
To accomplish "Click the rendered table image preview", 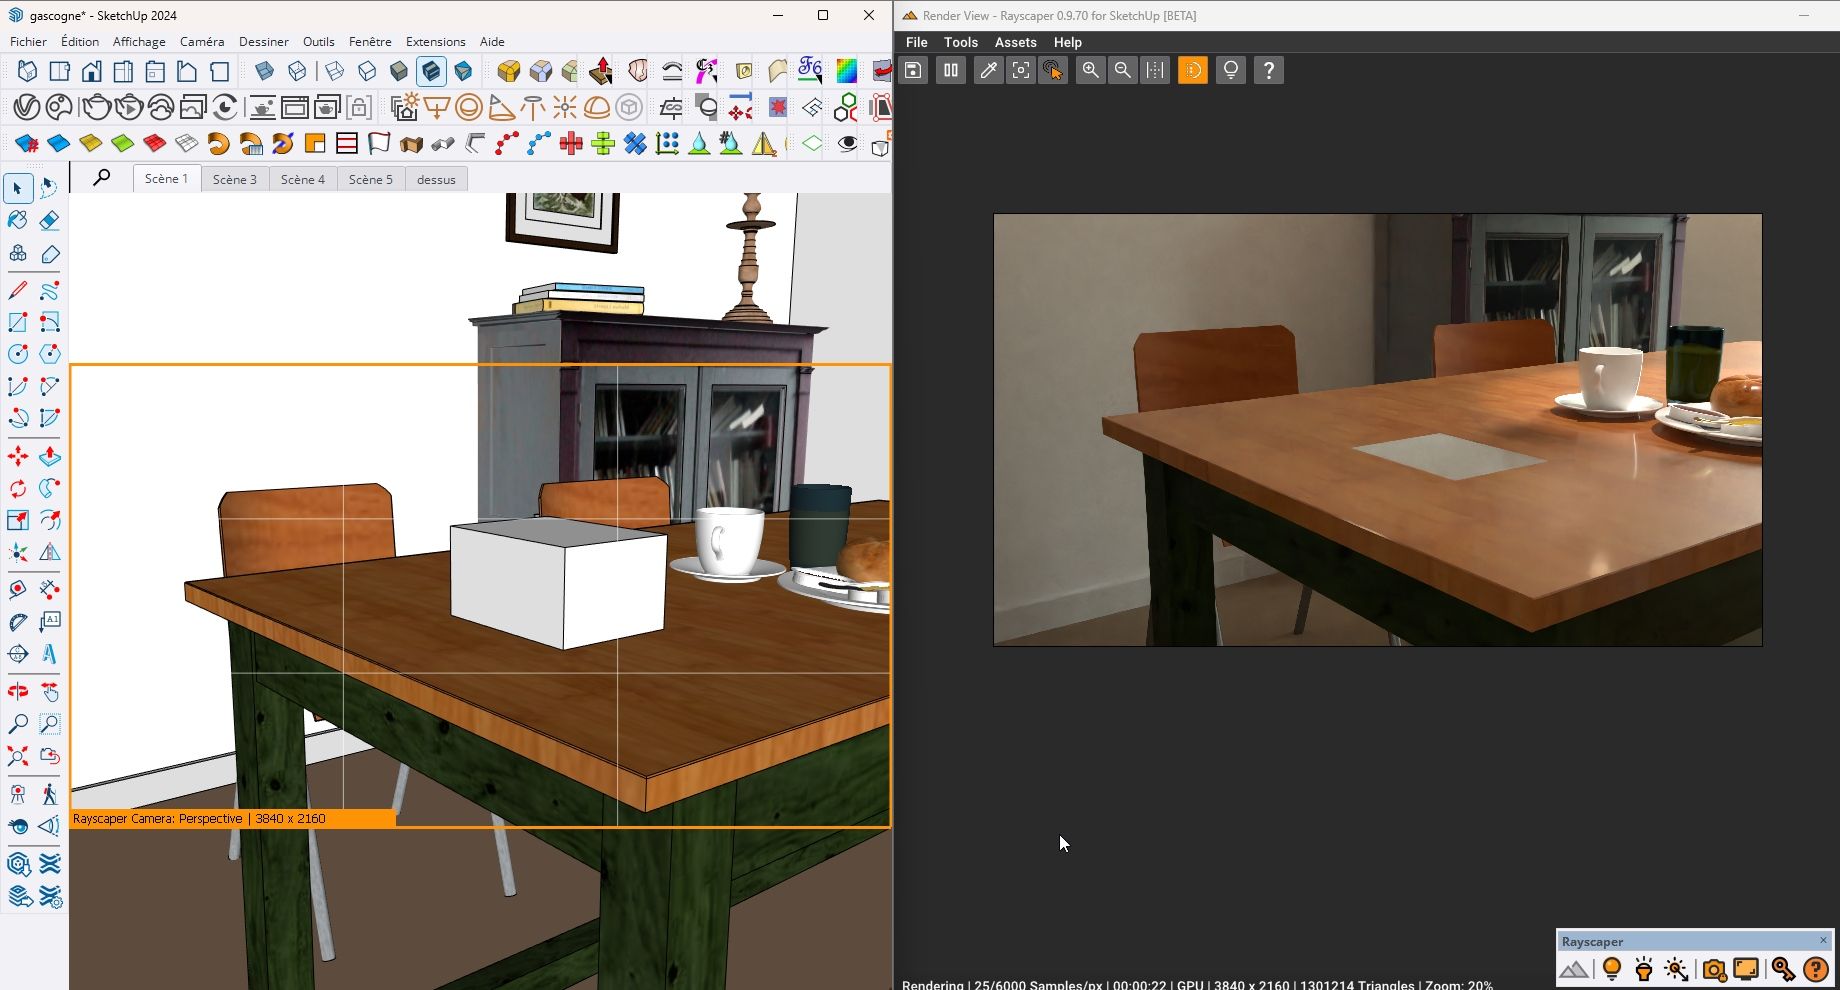I will click(1377, 429).
